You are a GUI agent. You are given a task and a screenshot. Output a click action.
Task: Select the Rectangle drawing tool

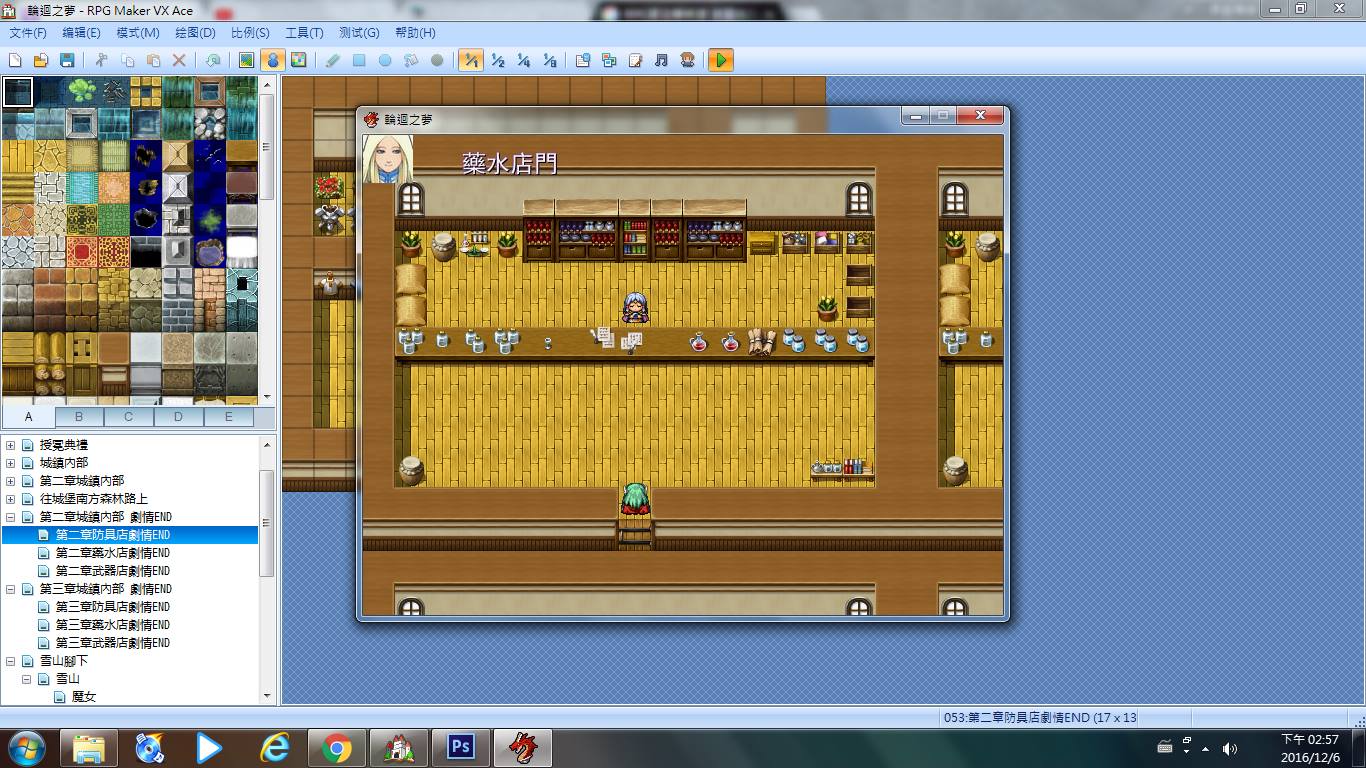pyautogui.click(x=359, y=61)
